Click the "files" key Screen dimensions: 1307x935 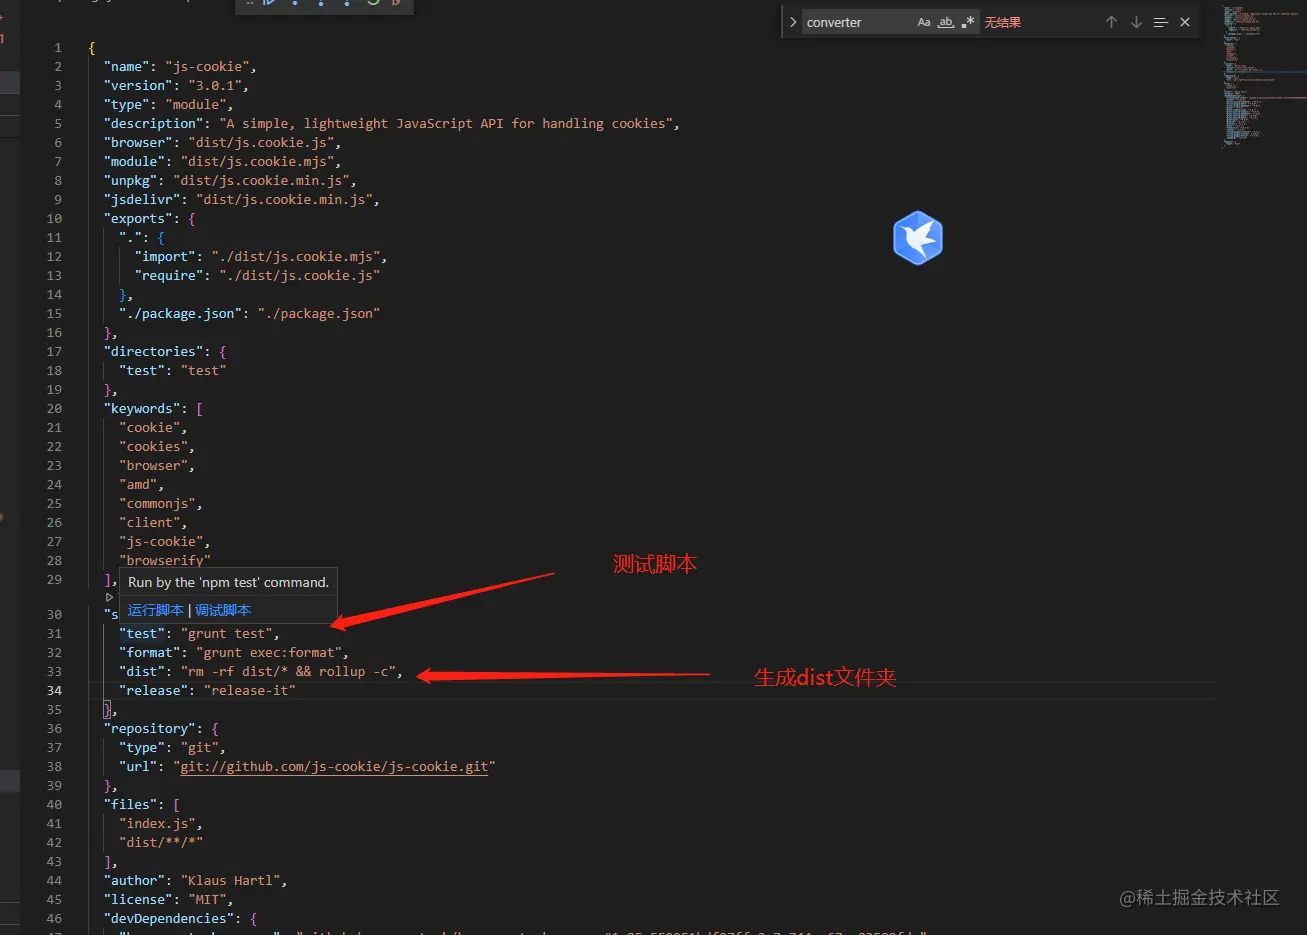(x=131, y=805)
